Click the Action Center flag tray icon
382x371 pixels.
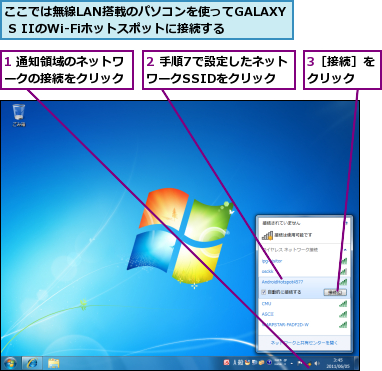pyautogui.click(x=300, y=363)
